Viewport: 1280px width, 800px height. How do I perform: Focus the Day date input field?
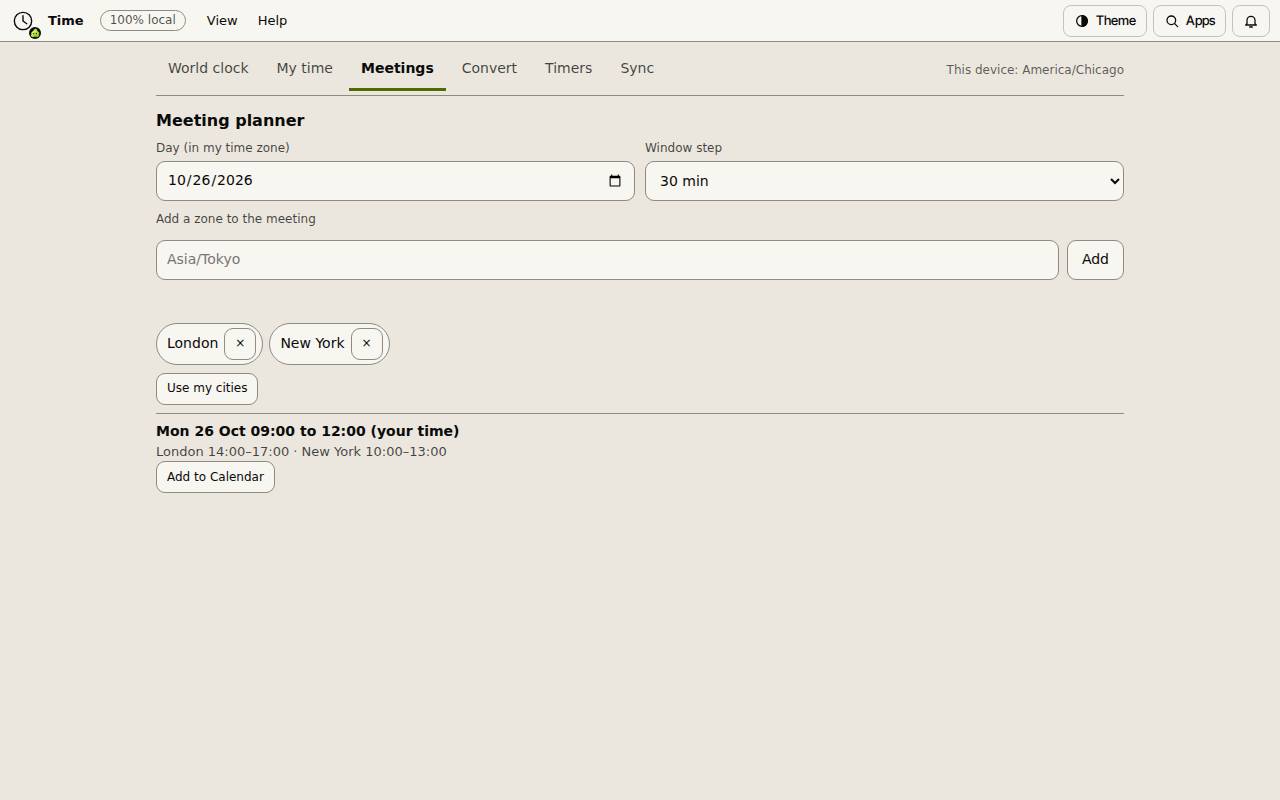click(x=395, y=181)
